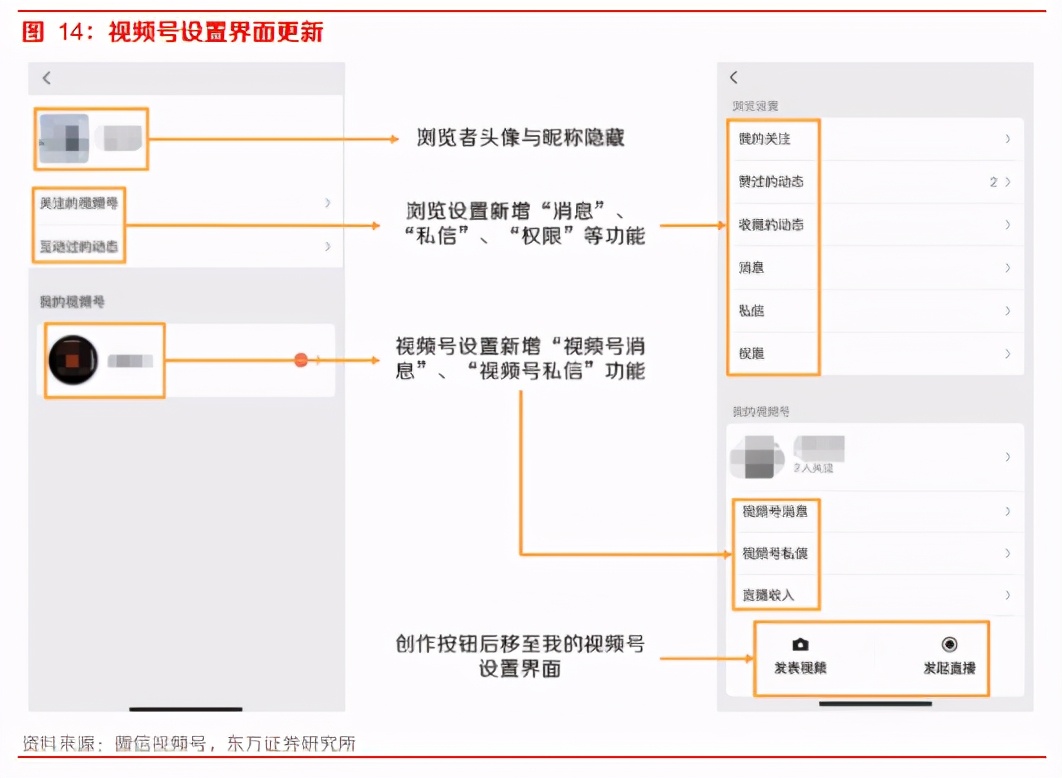Image resolution: width=1062 pixels, height=778 pixels.
Task: Click the count 2 on 赞过的动态 row
Action: 993,182
